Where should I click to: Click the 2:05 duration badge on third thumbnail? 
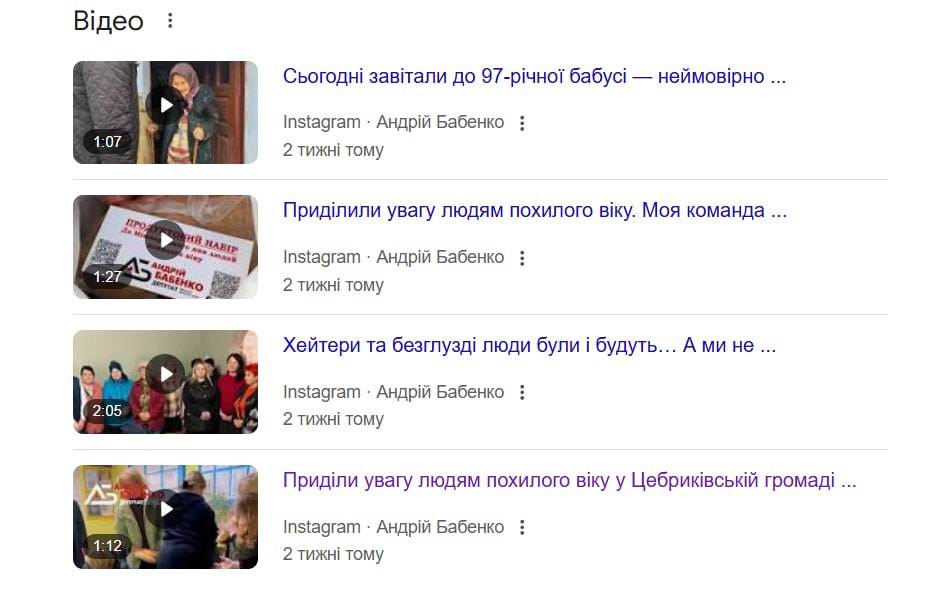point(107,411)
